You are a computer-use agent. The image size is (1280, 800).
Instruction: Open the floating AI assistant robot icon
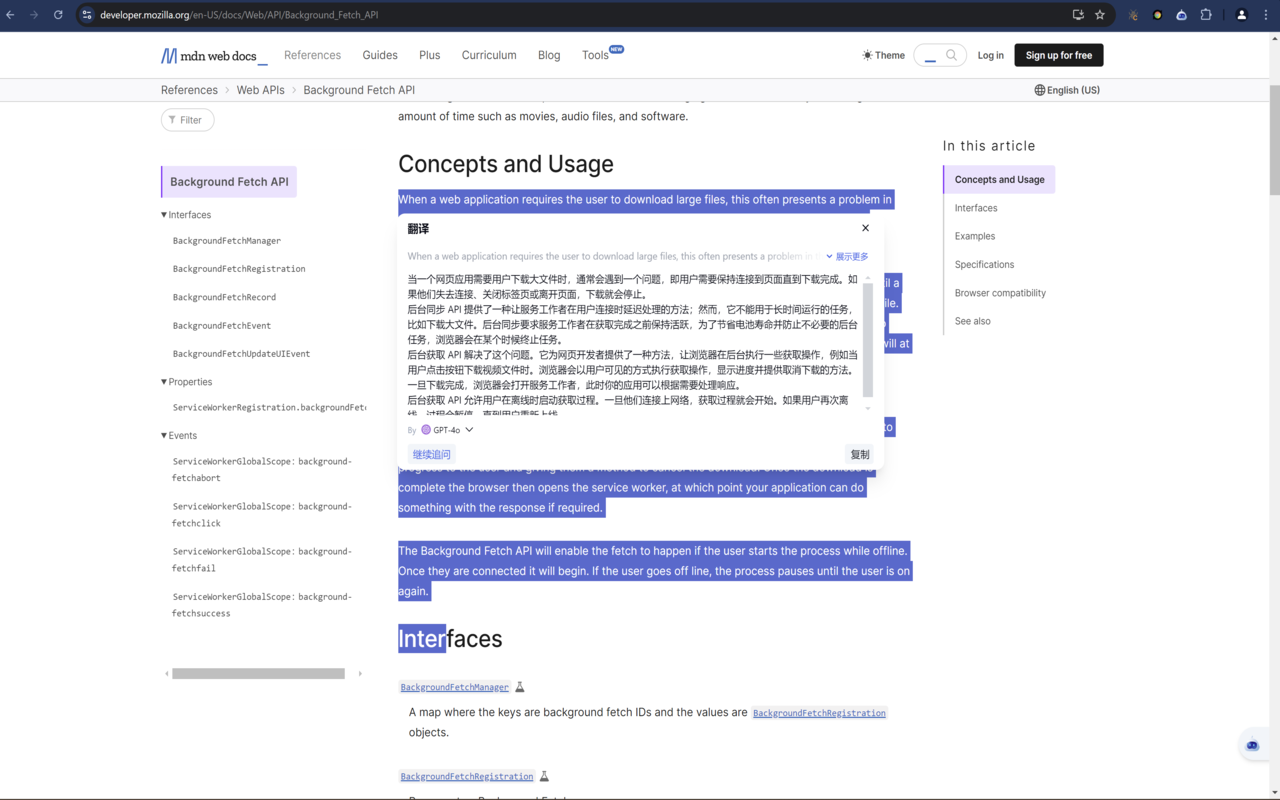1252,746
